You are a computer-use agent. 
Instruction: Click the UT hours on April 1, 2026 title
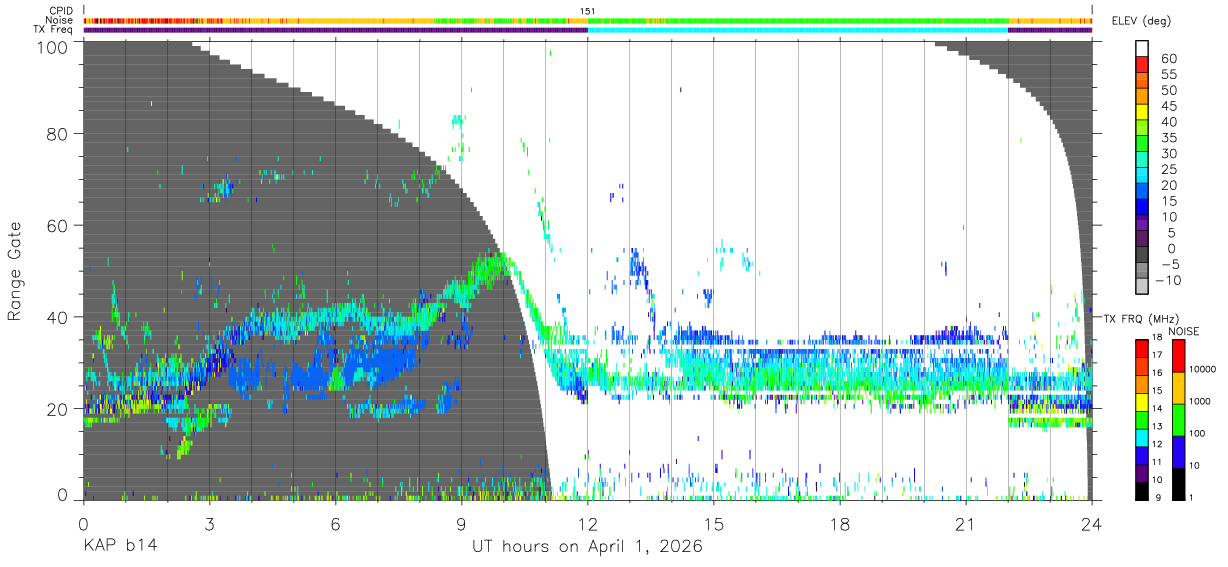click(587, 547)
